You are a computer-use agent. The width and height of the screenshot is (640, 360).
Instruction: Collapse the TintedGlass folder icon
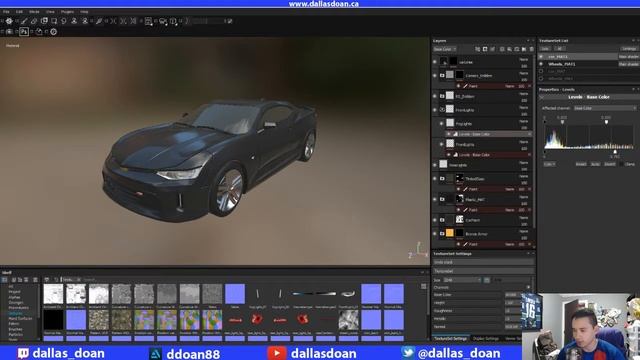pos(442,179)
